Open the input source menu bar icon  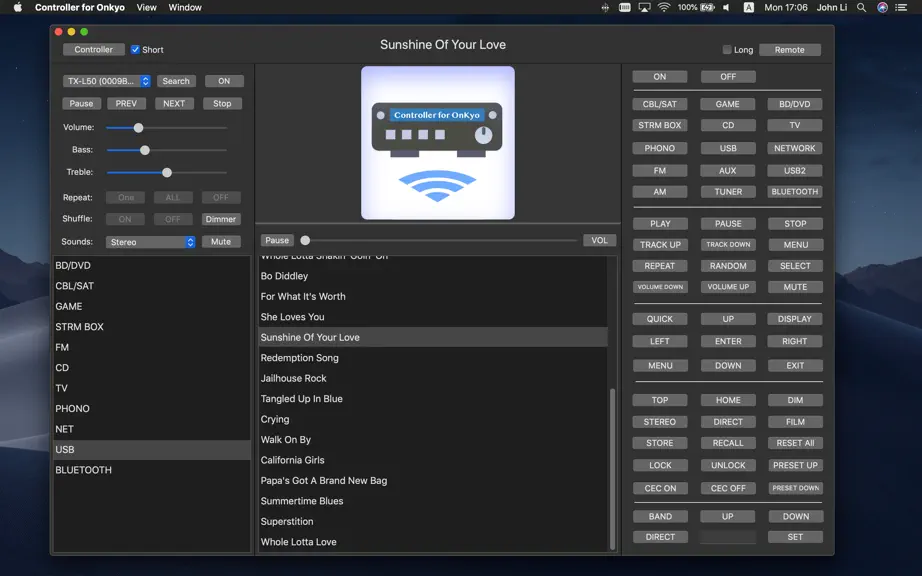click(x=749, y=8)
